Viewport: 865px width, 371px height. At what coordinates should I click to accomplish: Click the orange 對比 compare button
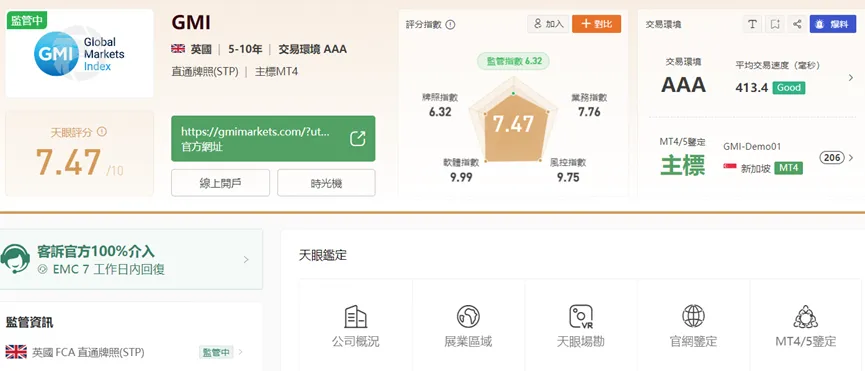pyautogui.click(x=596, y=24)
